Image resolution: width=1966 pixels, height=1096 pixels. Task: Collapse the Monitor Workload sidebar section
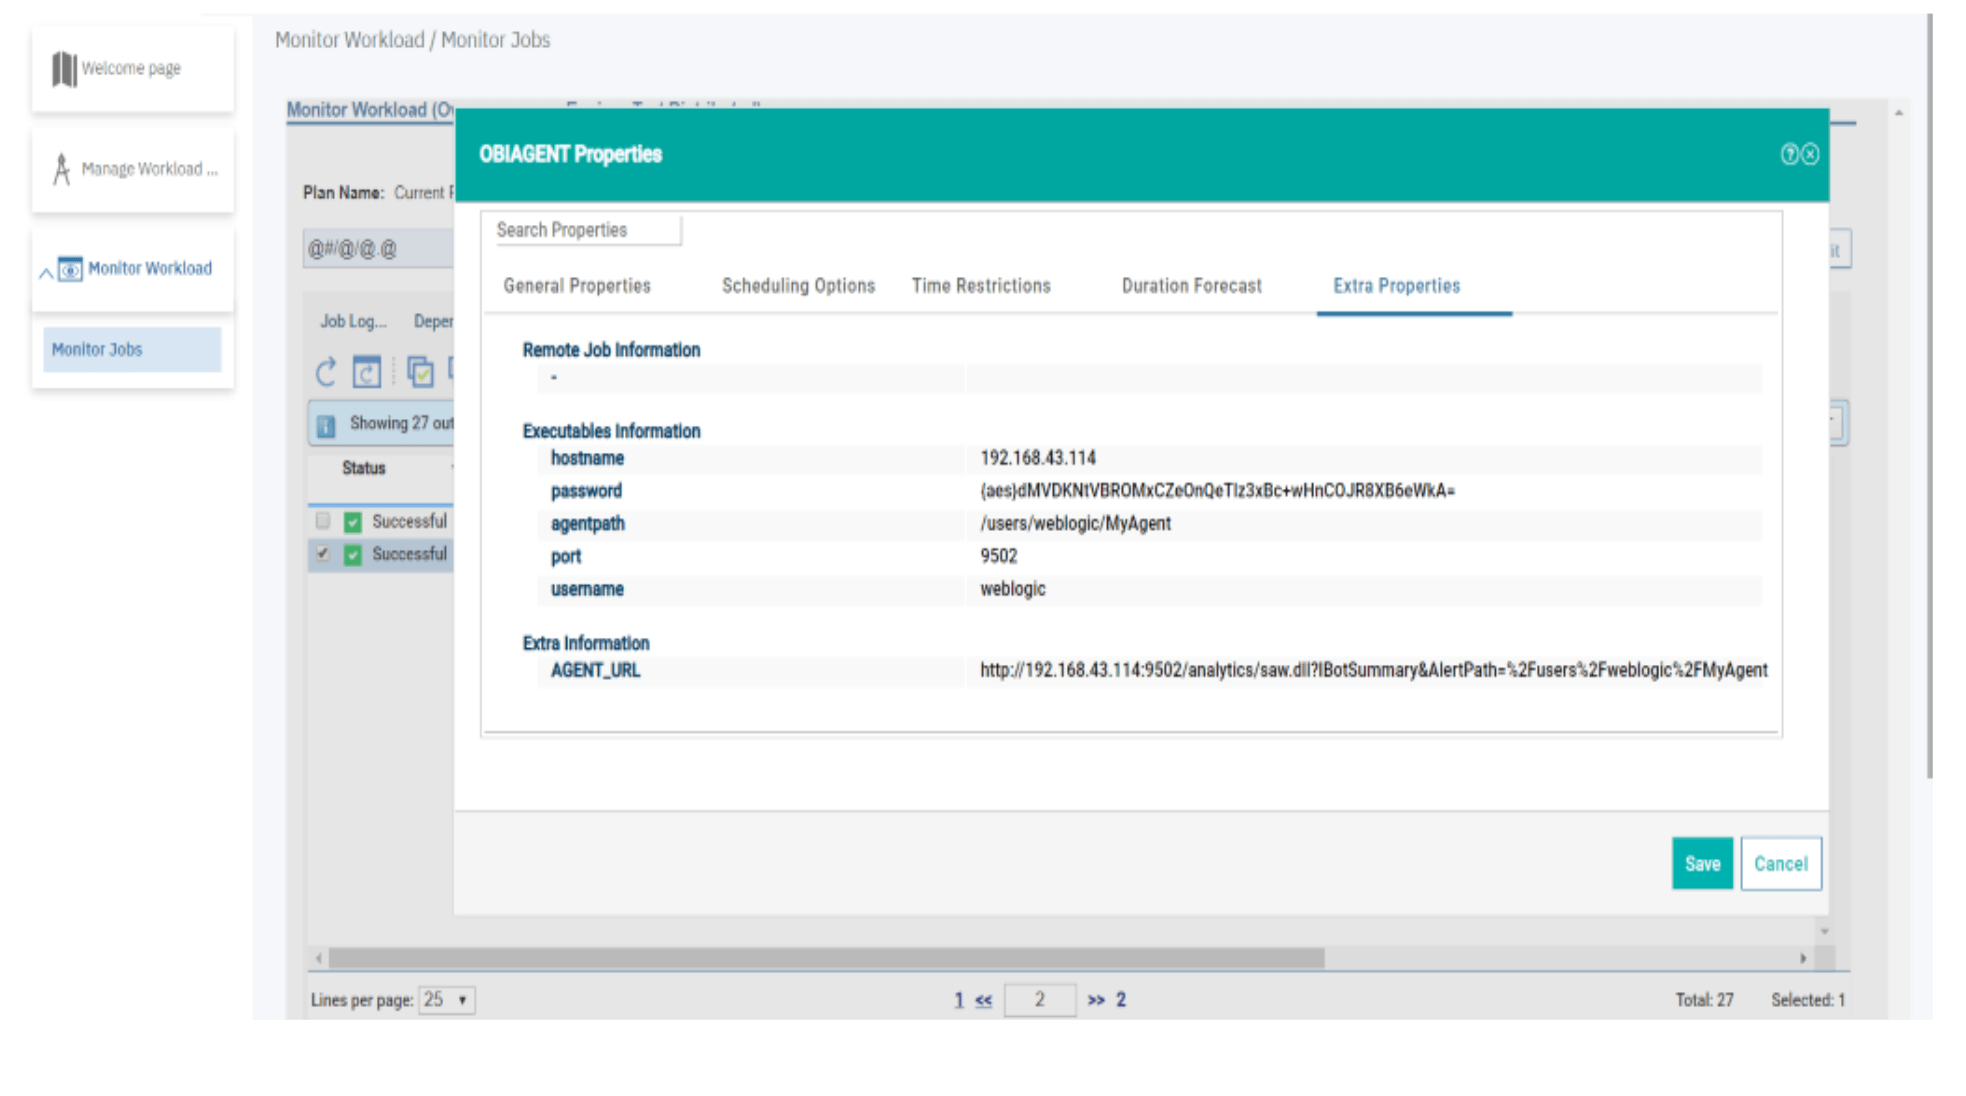(x=46, y=271)
